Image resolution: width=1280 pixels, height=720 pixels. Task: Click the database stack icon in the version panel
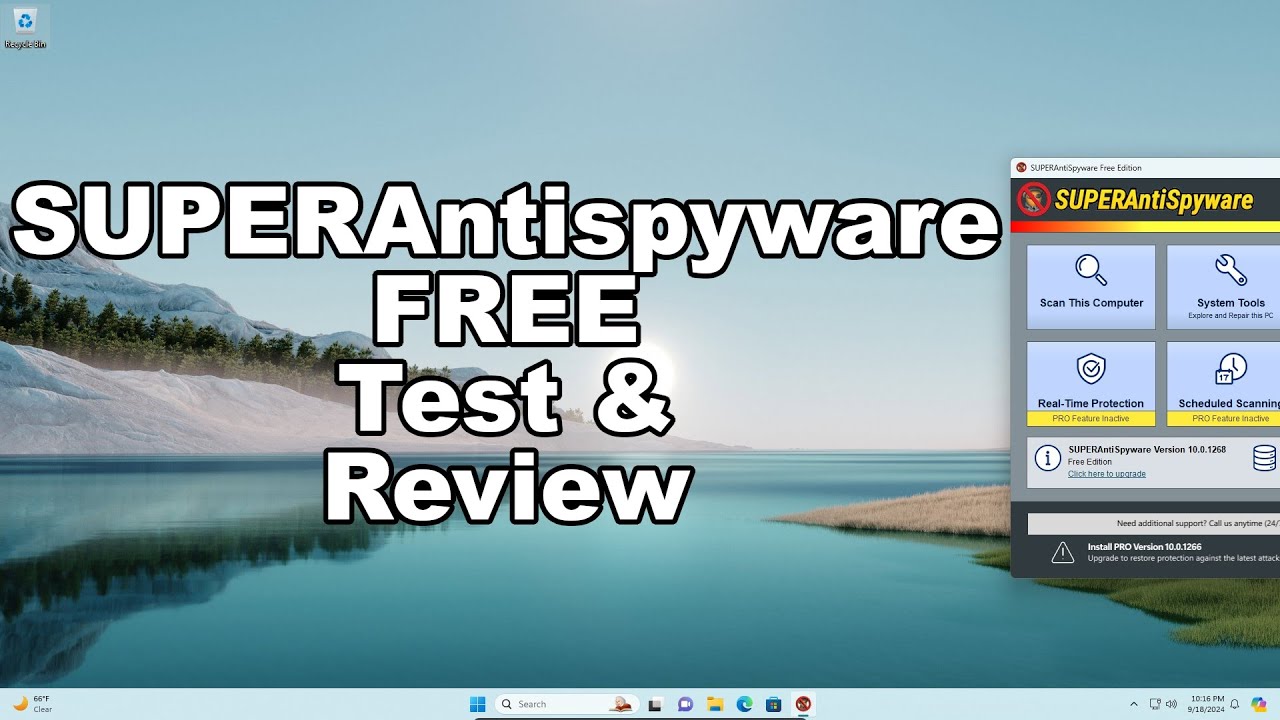[1264, 459]
